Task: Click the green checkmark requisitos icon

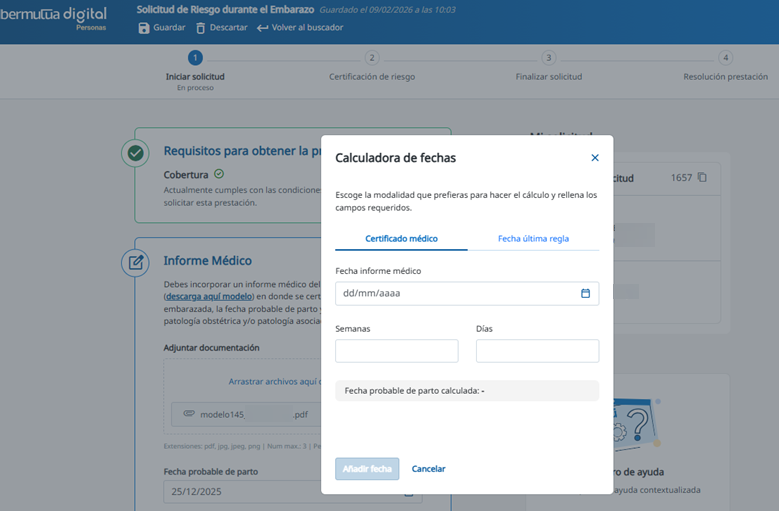Action: pyautogui.click(x=135, y=153)
